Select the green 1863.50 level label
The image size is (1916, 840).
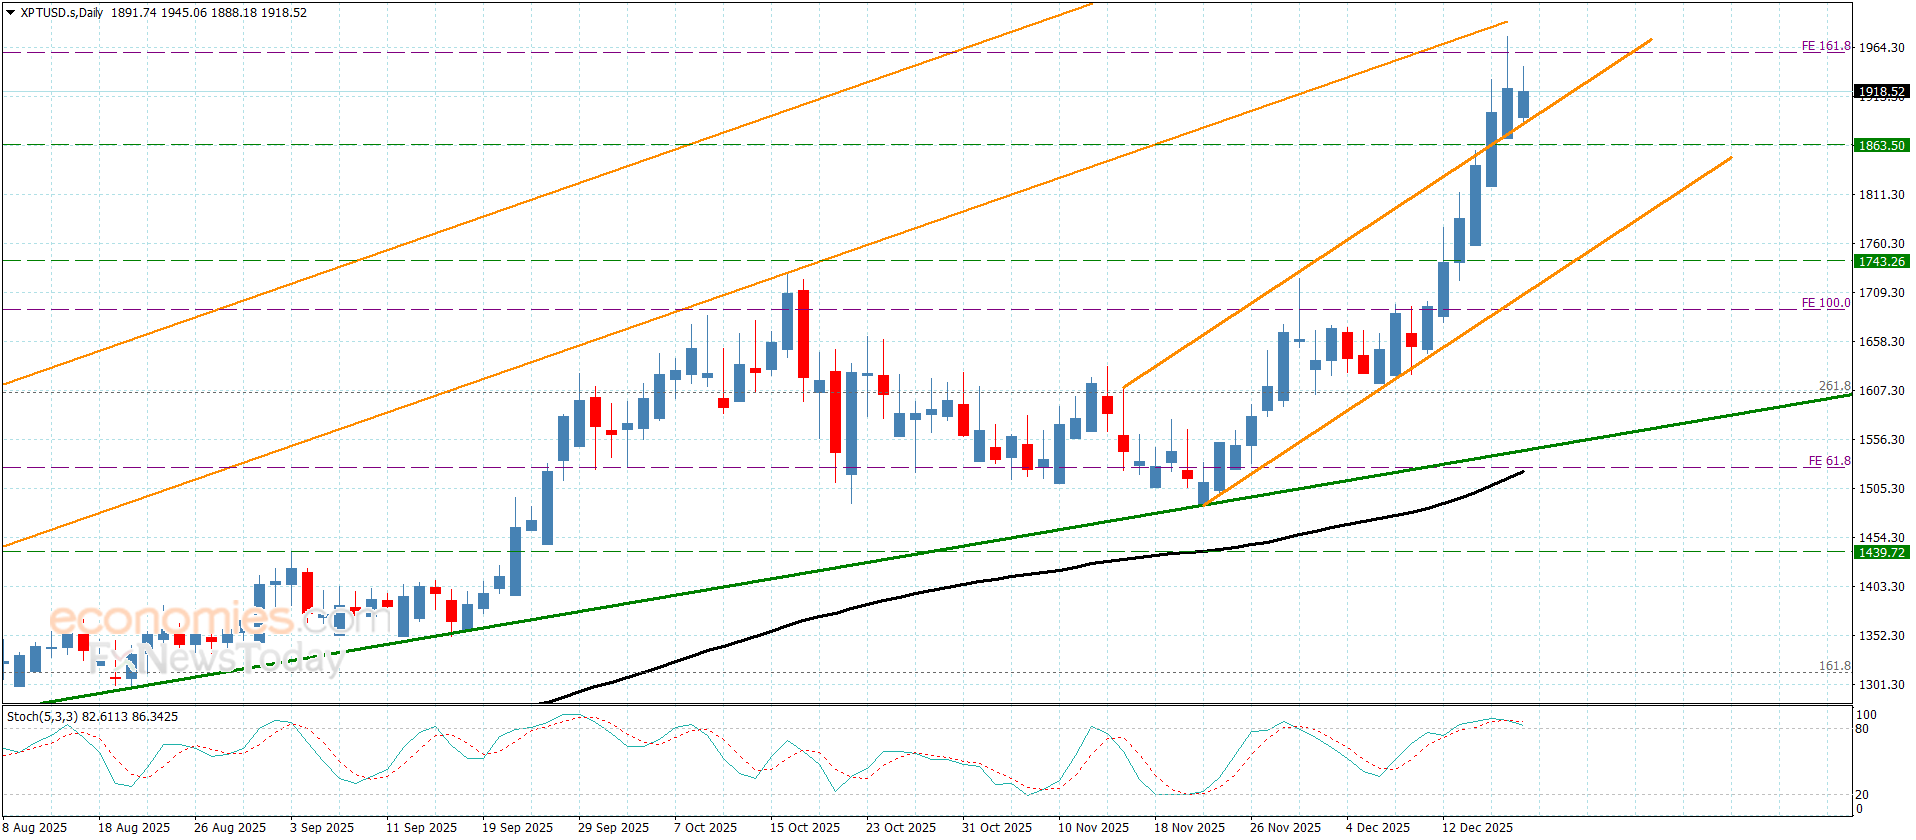pos(1881,146)
